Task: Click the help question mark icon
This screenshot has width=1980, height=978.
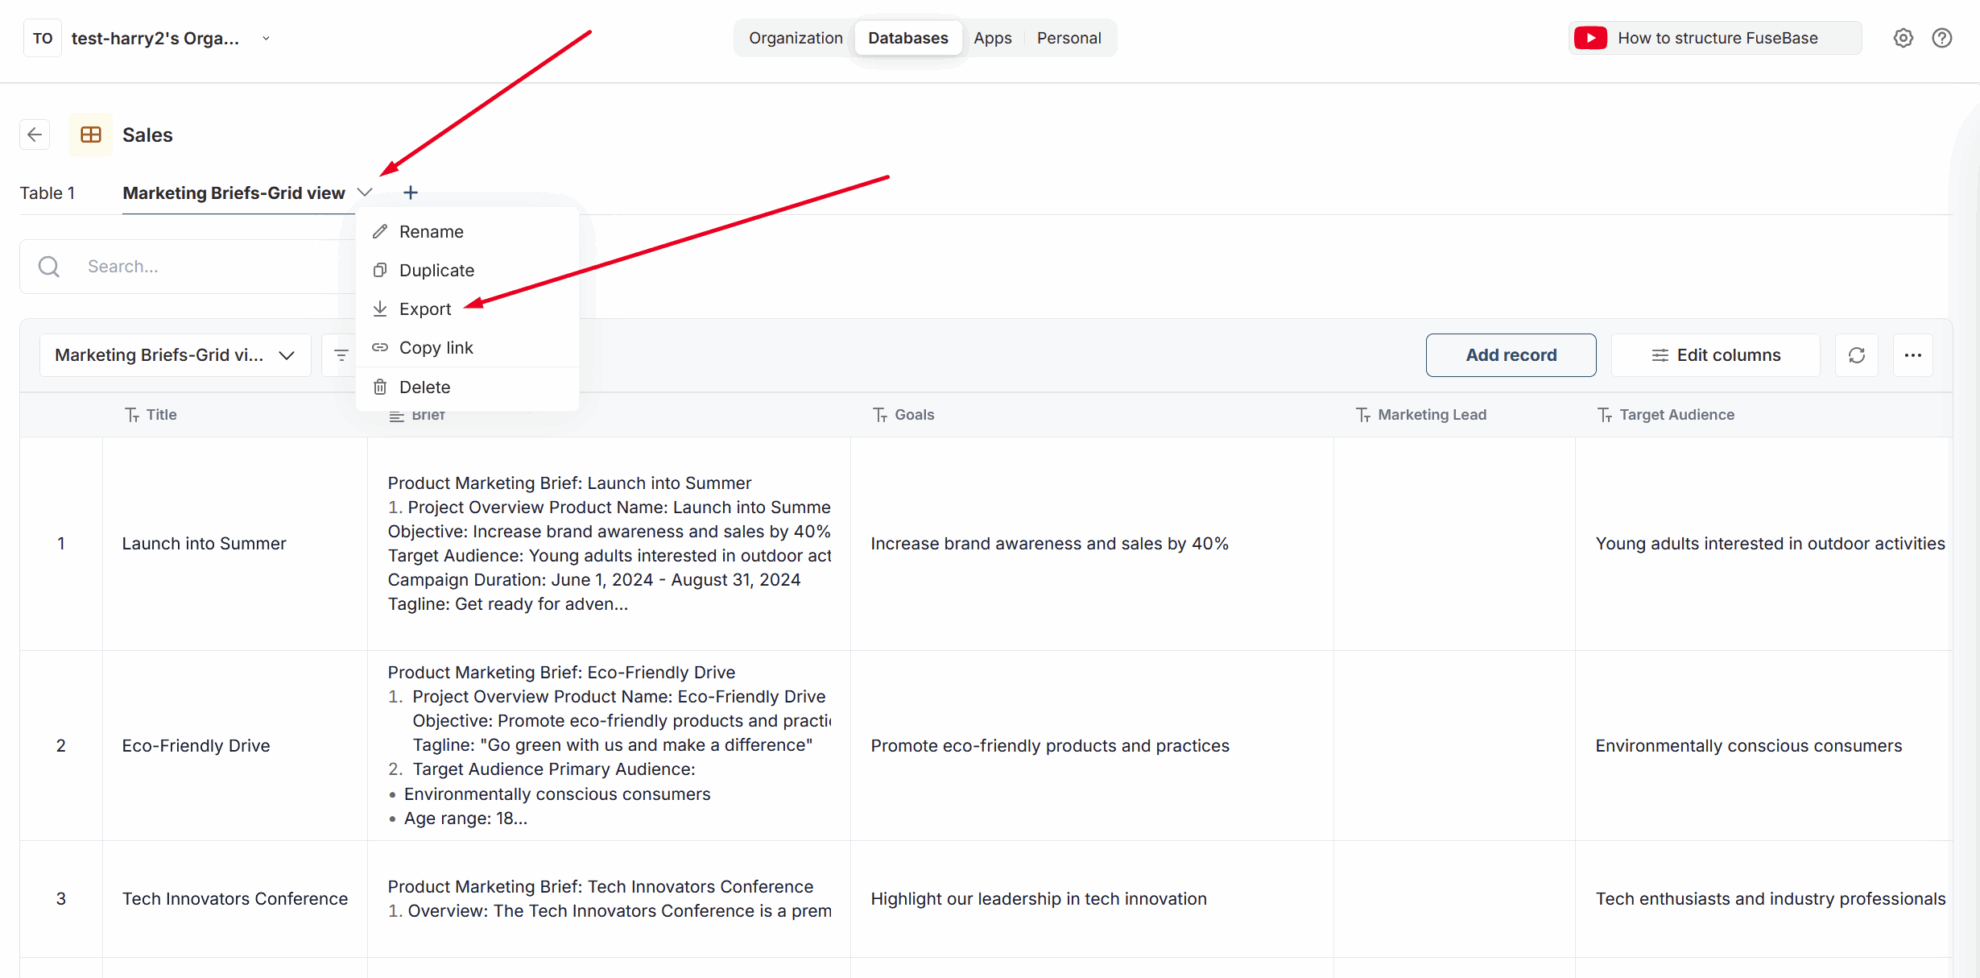Action: (x=1943, y=37)
